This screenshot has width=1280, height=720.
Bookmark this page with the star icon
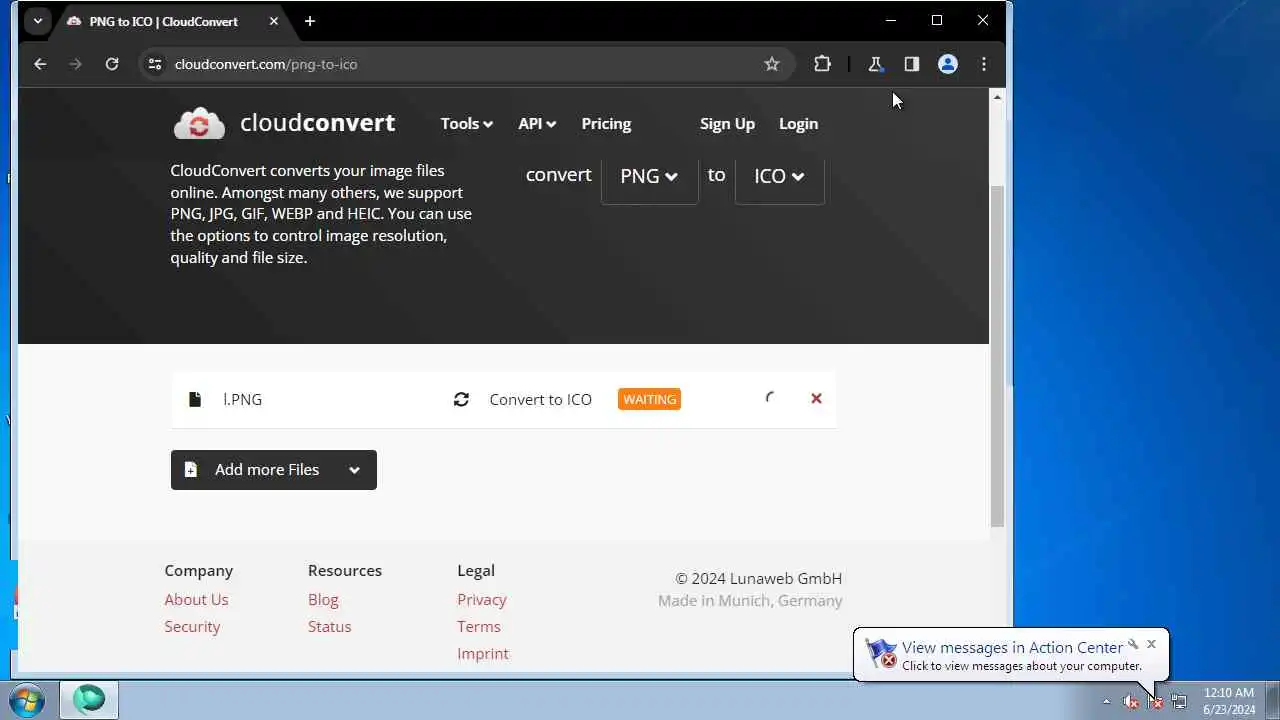coord(772,64)
